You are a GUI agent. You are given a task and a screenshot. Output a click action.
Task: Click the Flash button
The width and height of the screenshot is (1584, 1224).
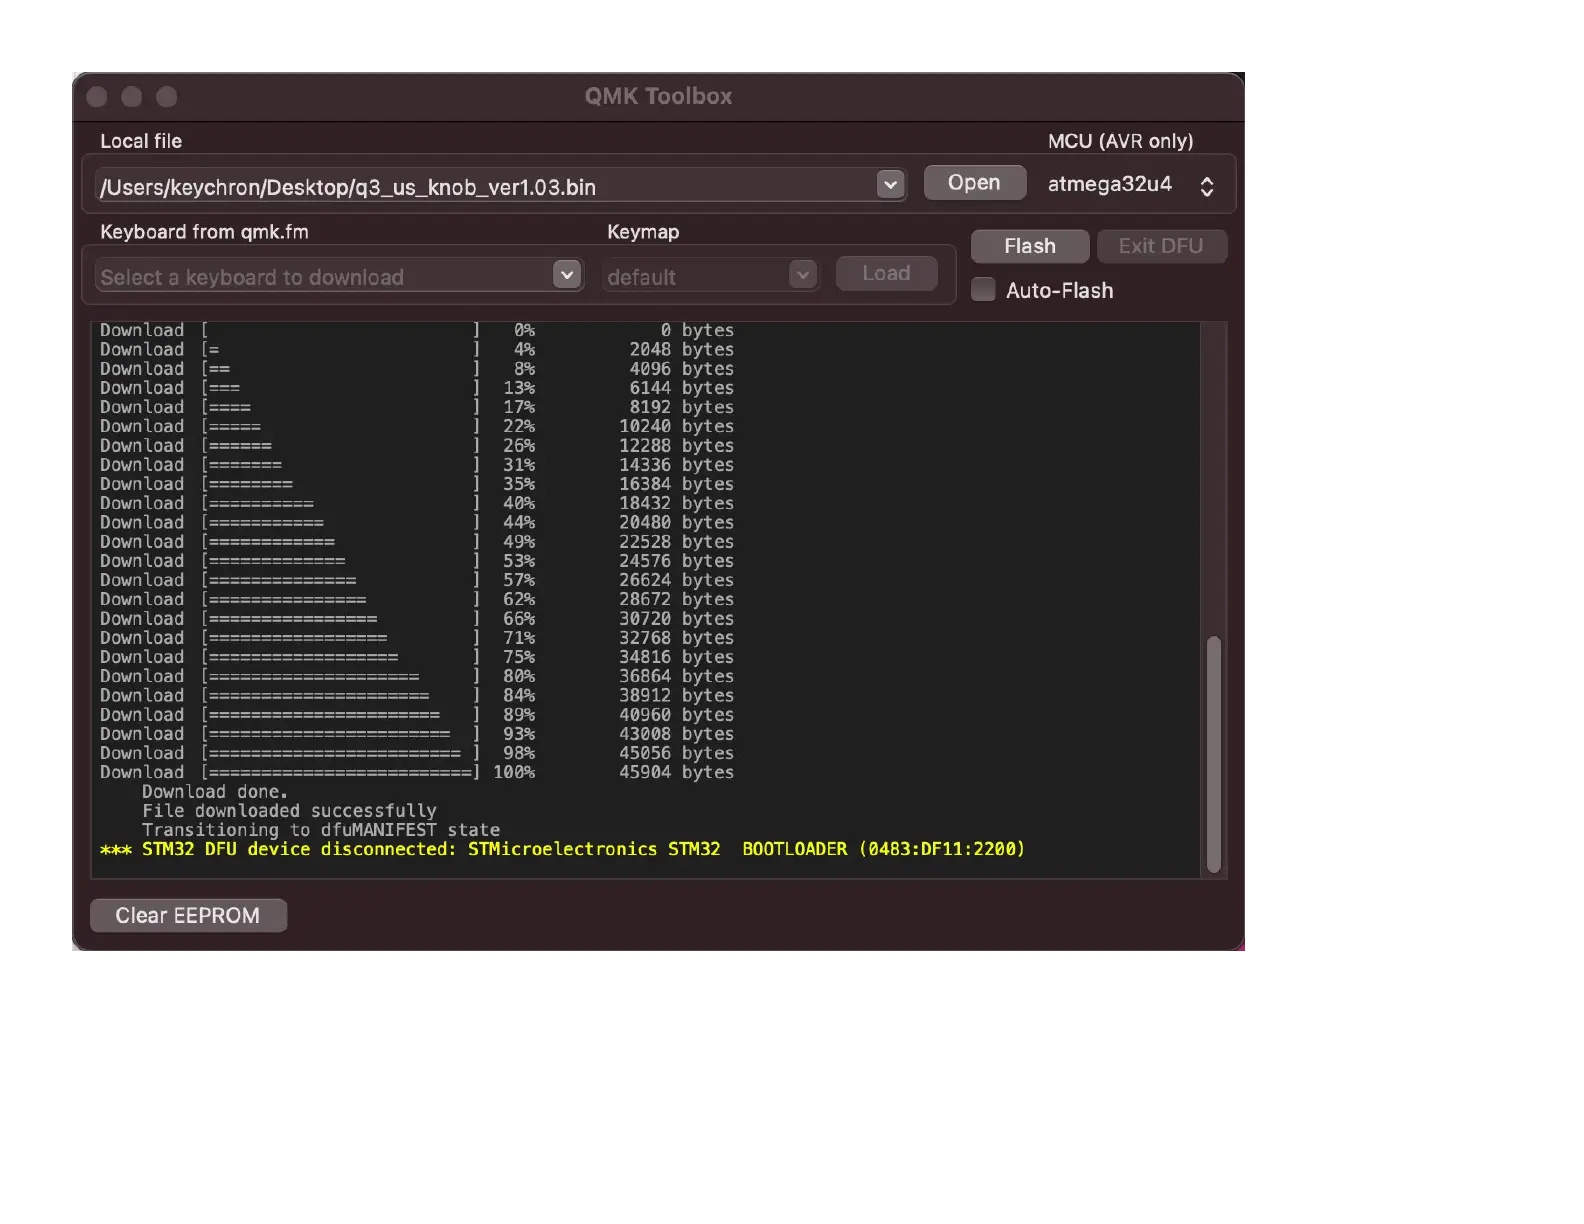[1030, 246]
